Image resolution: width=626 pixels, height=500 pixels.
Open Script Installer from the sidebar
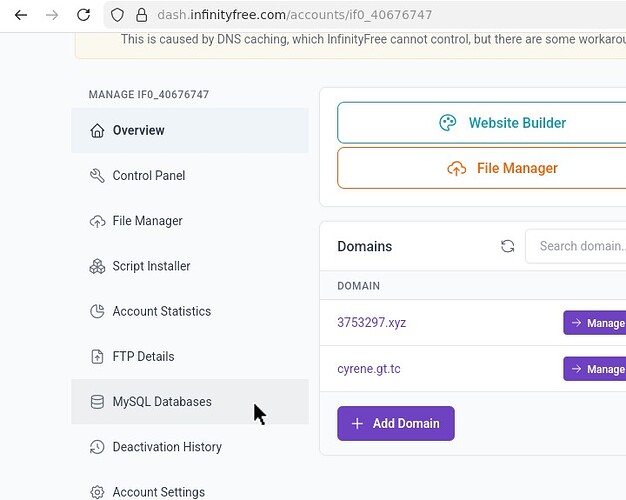(151, 266)
